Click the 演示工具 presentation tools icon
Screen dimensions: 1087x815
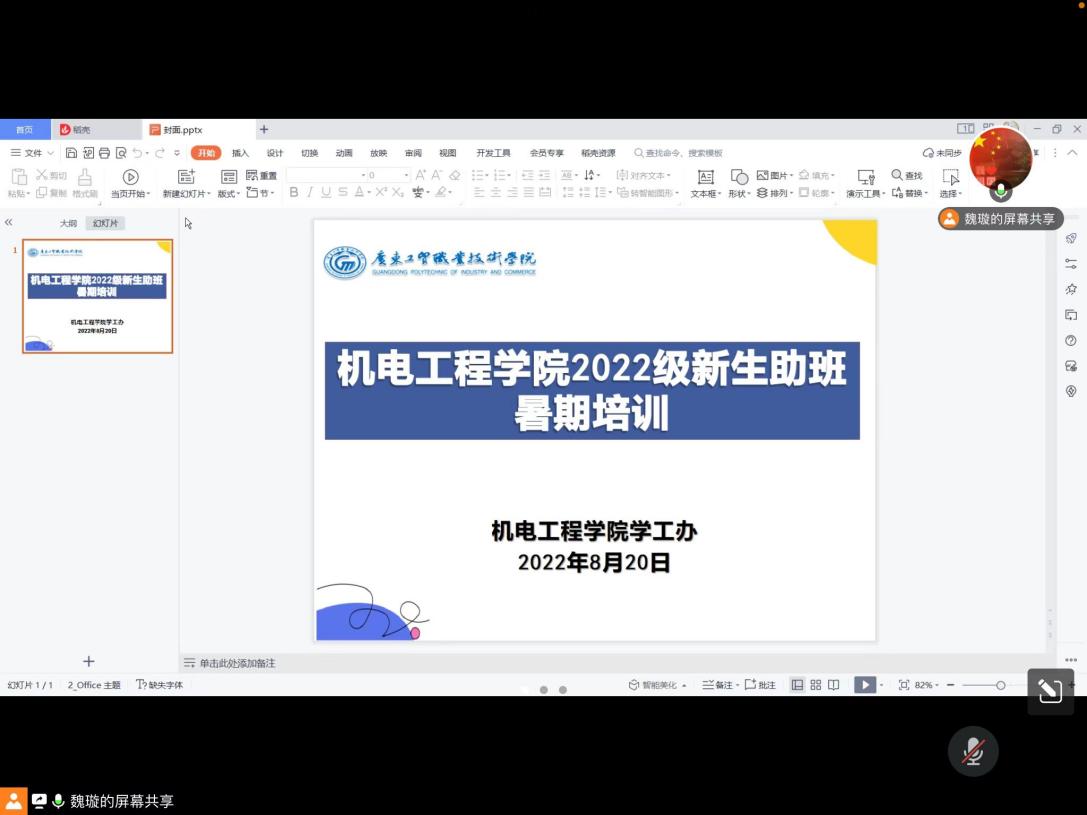point(866,177)
